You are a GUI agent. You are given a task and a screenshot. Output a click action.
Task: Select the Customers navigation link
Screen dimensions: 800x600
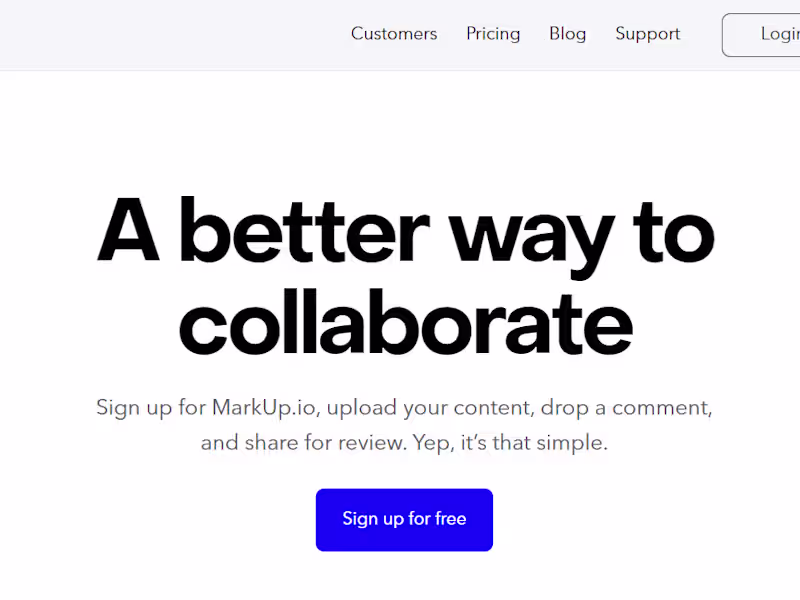(x=394, y=34)
